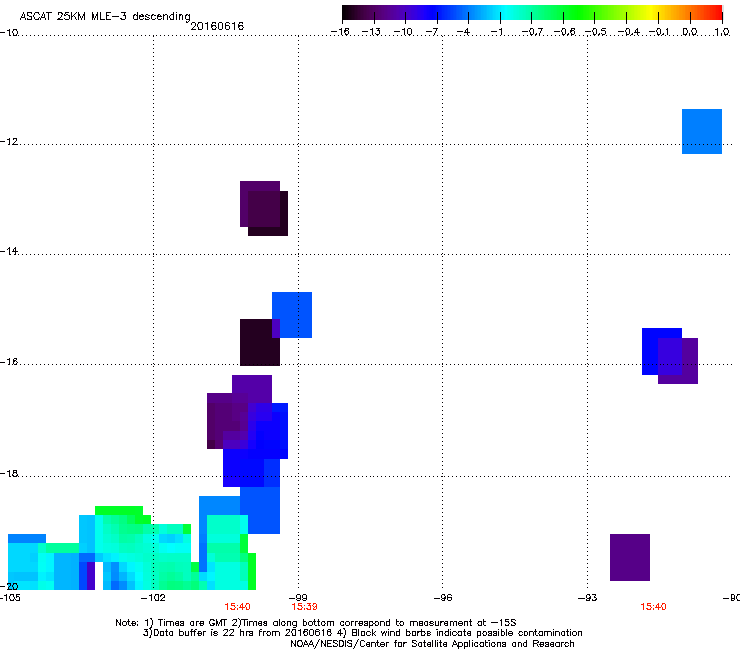The image size is (740, 650).
Task: Click the 'Times are GMT' note line
Action: tap(315, 623)
